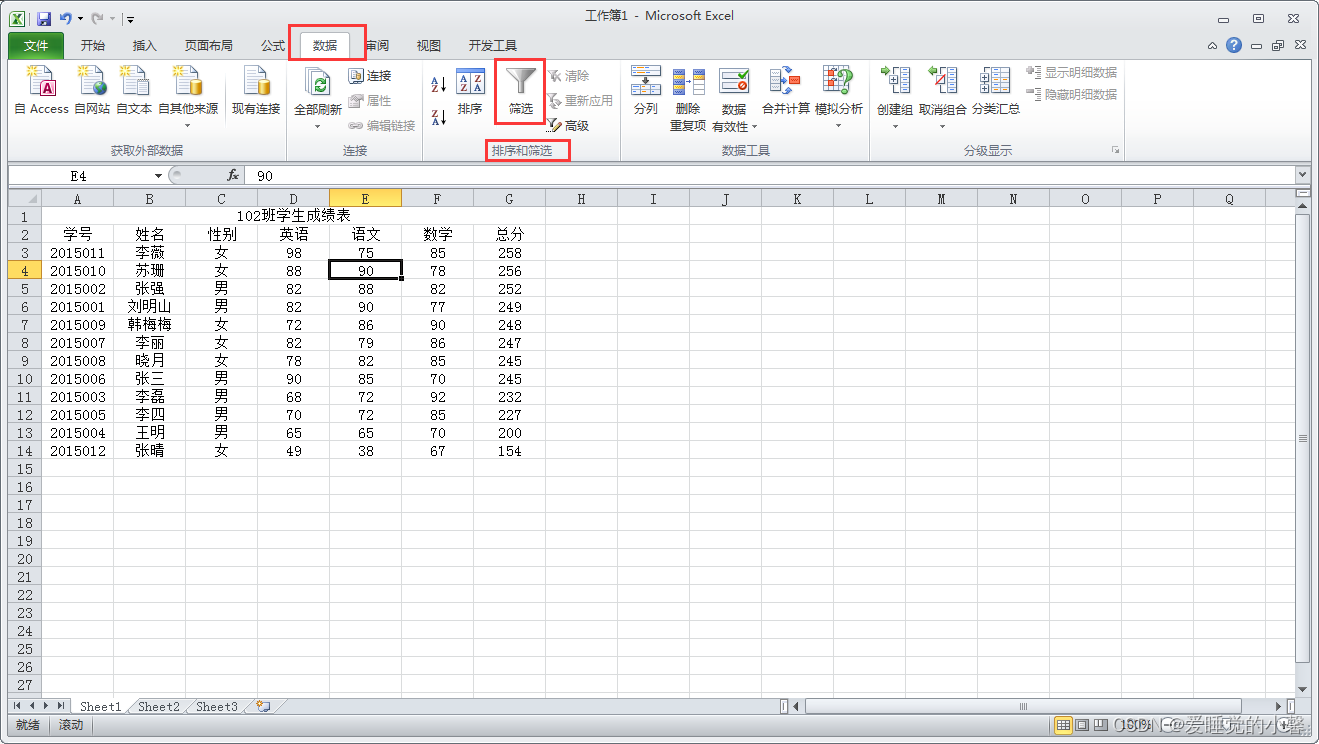Select the cell containing 韩梅梅

150,325
